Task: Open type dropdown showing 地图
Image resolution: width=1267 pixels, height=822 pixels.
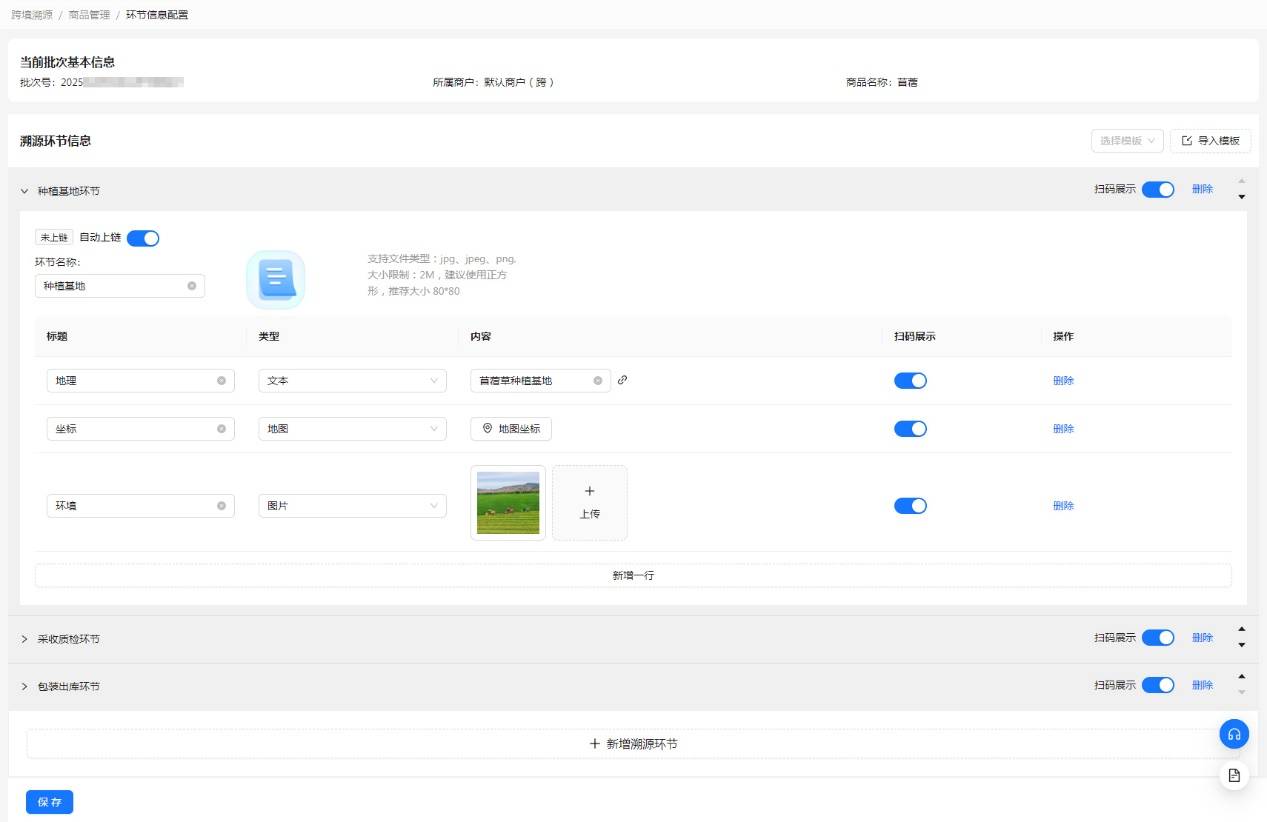Action: click(x=352, y=429)
